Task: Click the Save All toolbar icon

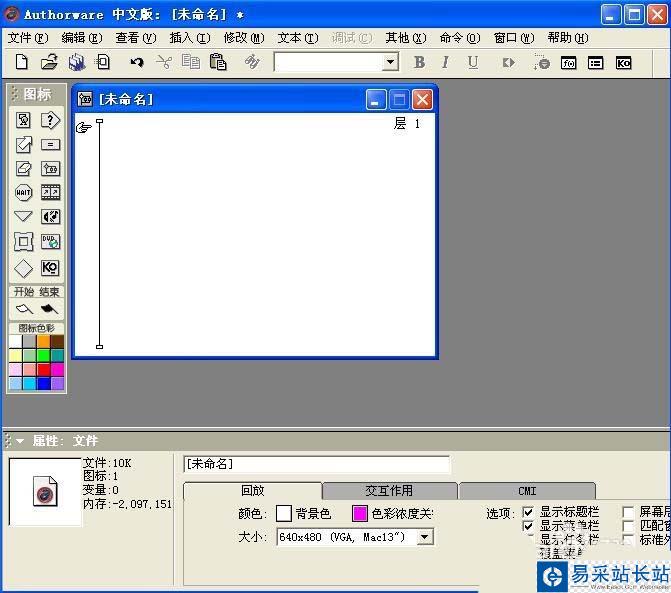Action: click(x=77, y=62)
